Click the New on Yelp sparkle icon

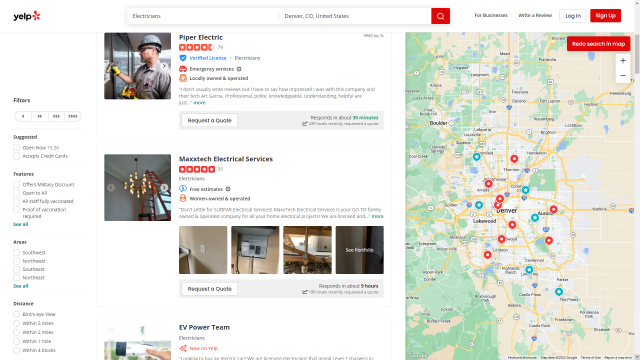pyautogui.click(x=183, y=348)
